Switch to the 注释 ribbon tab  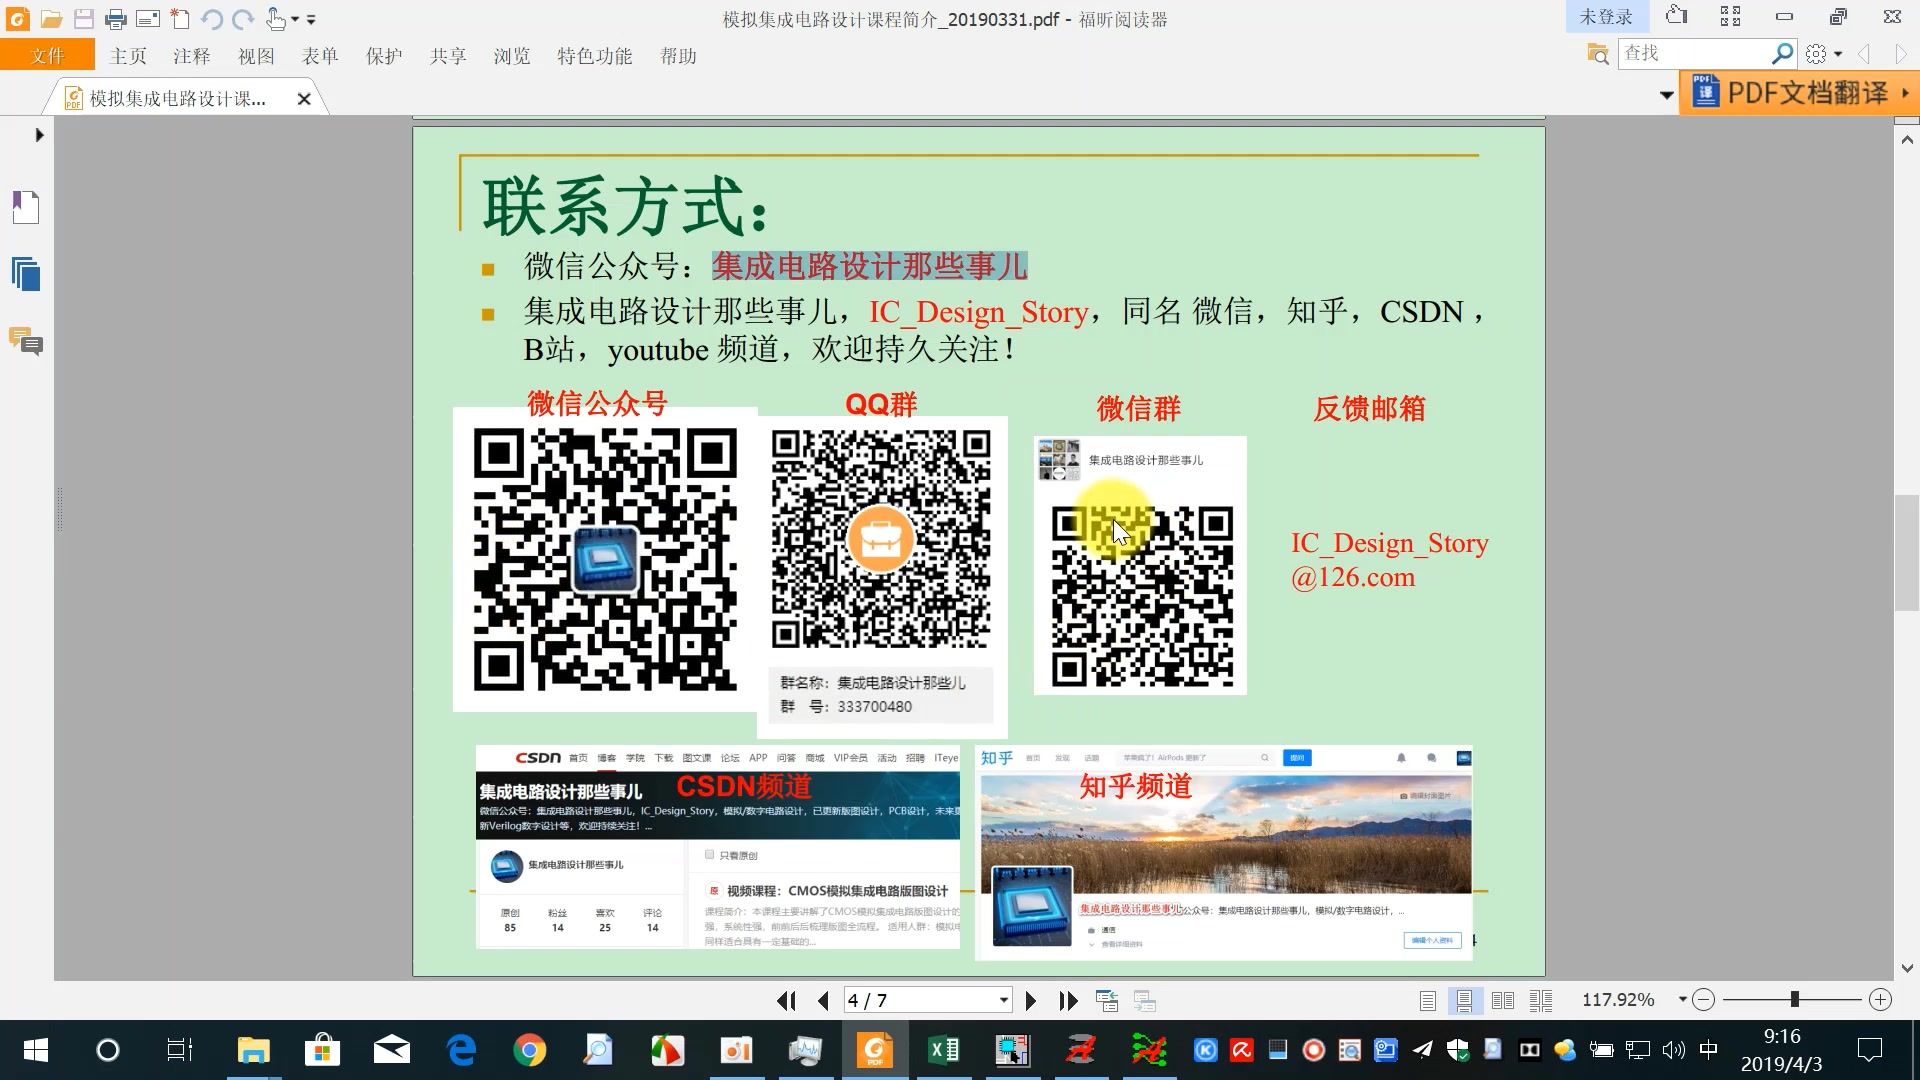coord(192,56)
